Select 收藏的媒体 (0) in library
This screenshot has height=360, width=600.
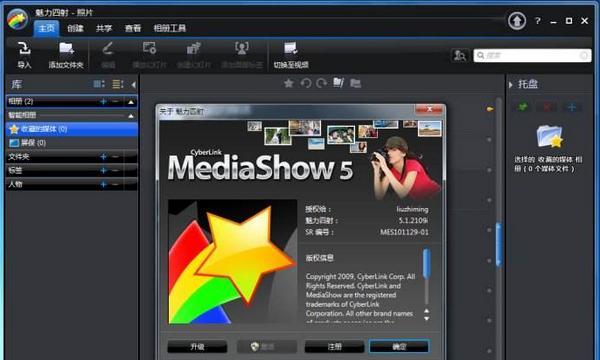72,129
